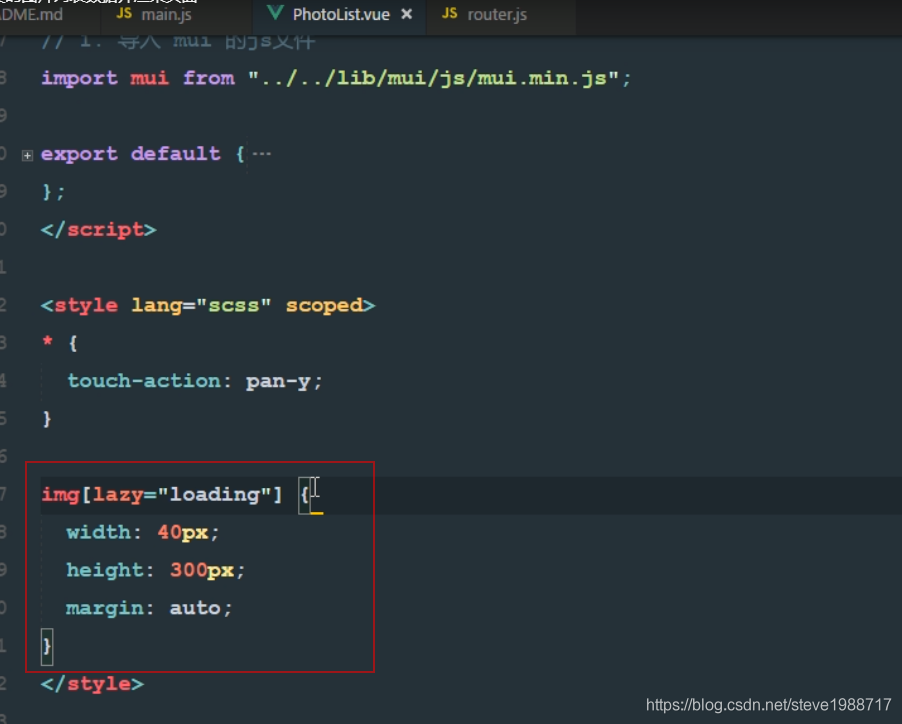
Task: Click the 'export' keyword
Action: click(x=79, y=154)
